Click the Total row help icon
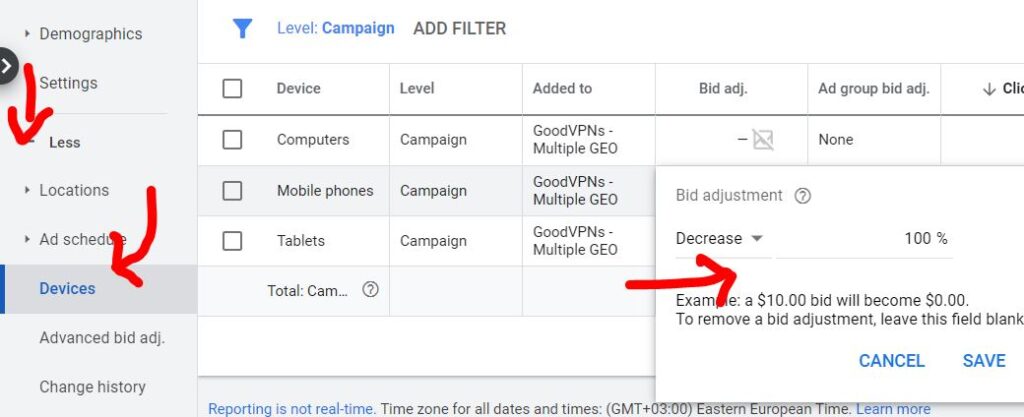 click(370, 290)
